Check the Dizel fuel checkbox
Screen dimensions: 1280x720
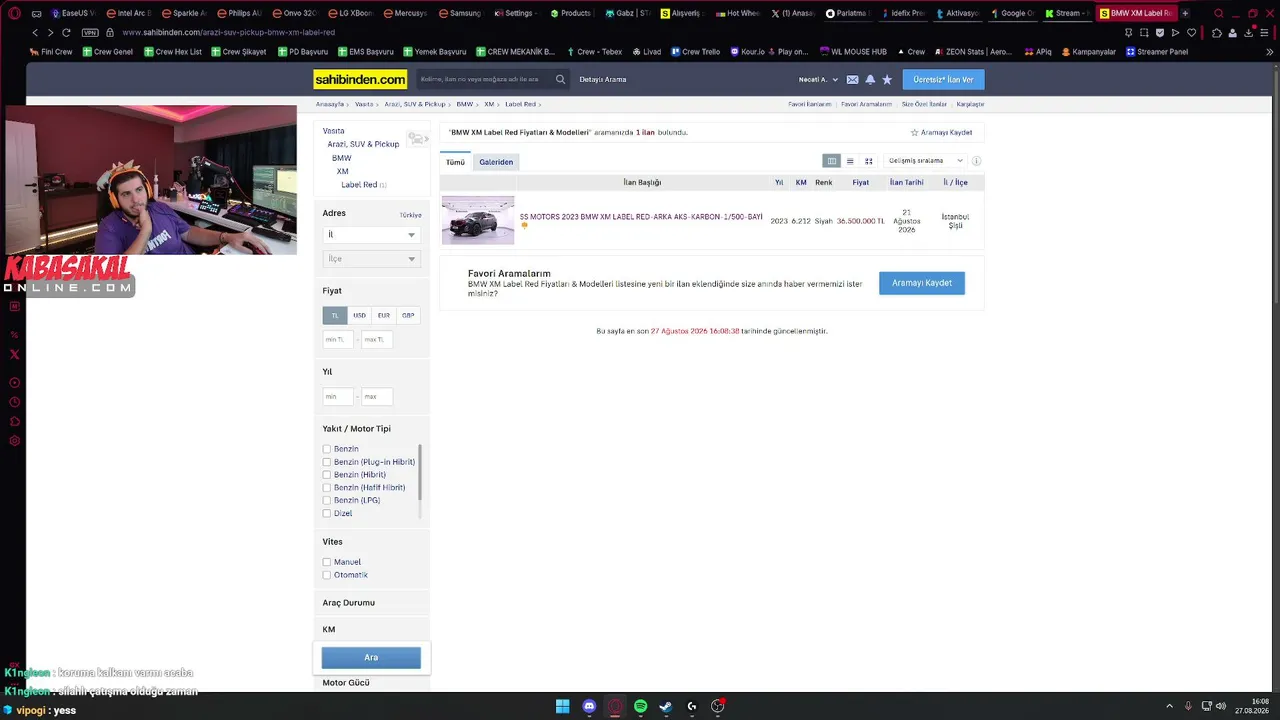[327, 513]
